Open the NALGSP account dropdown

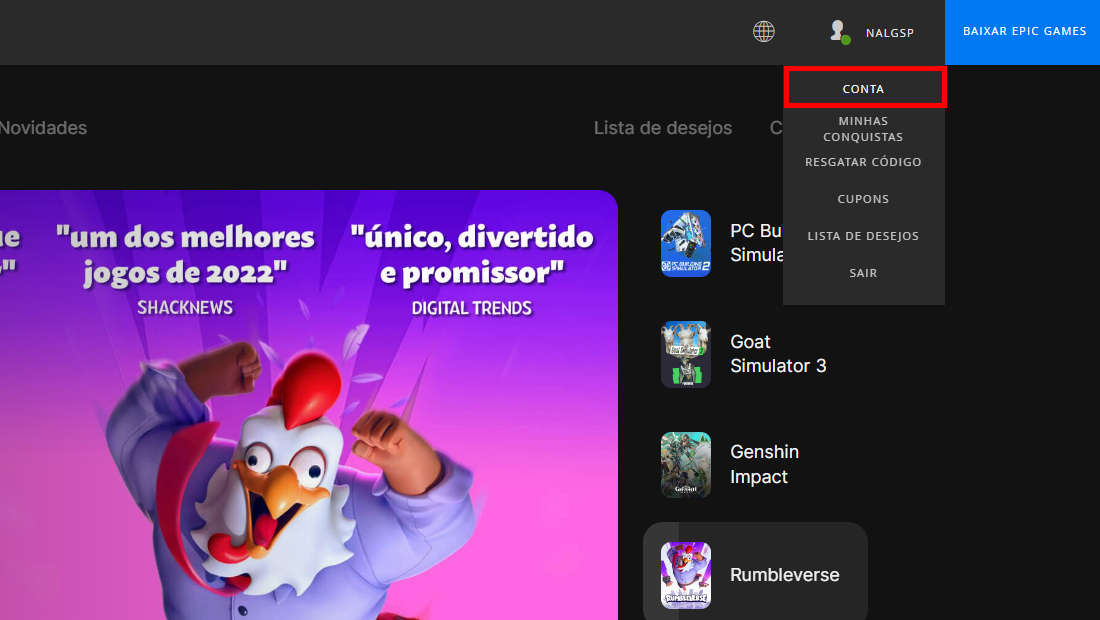889,33
